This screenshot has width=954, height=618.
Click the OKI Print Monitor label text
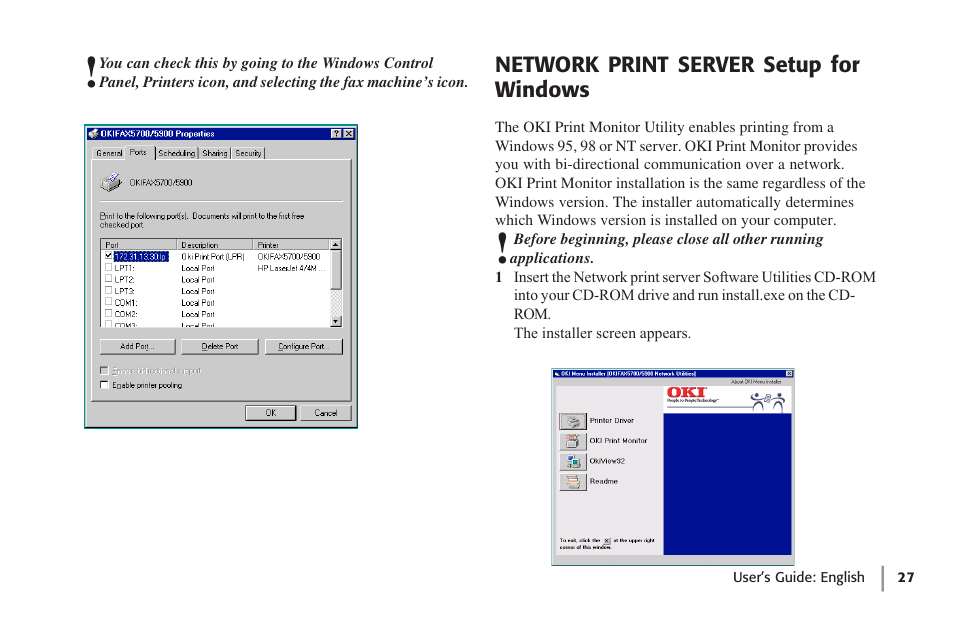coord(618,441)
